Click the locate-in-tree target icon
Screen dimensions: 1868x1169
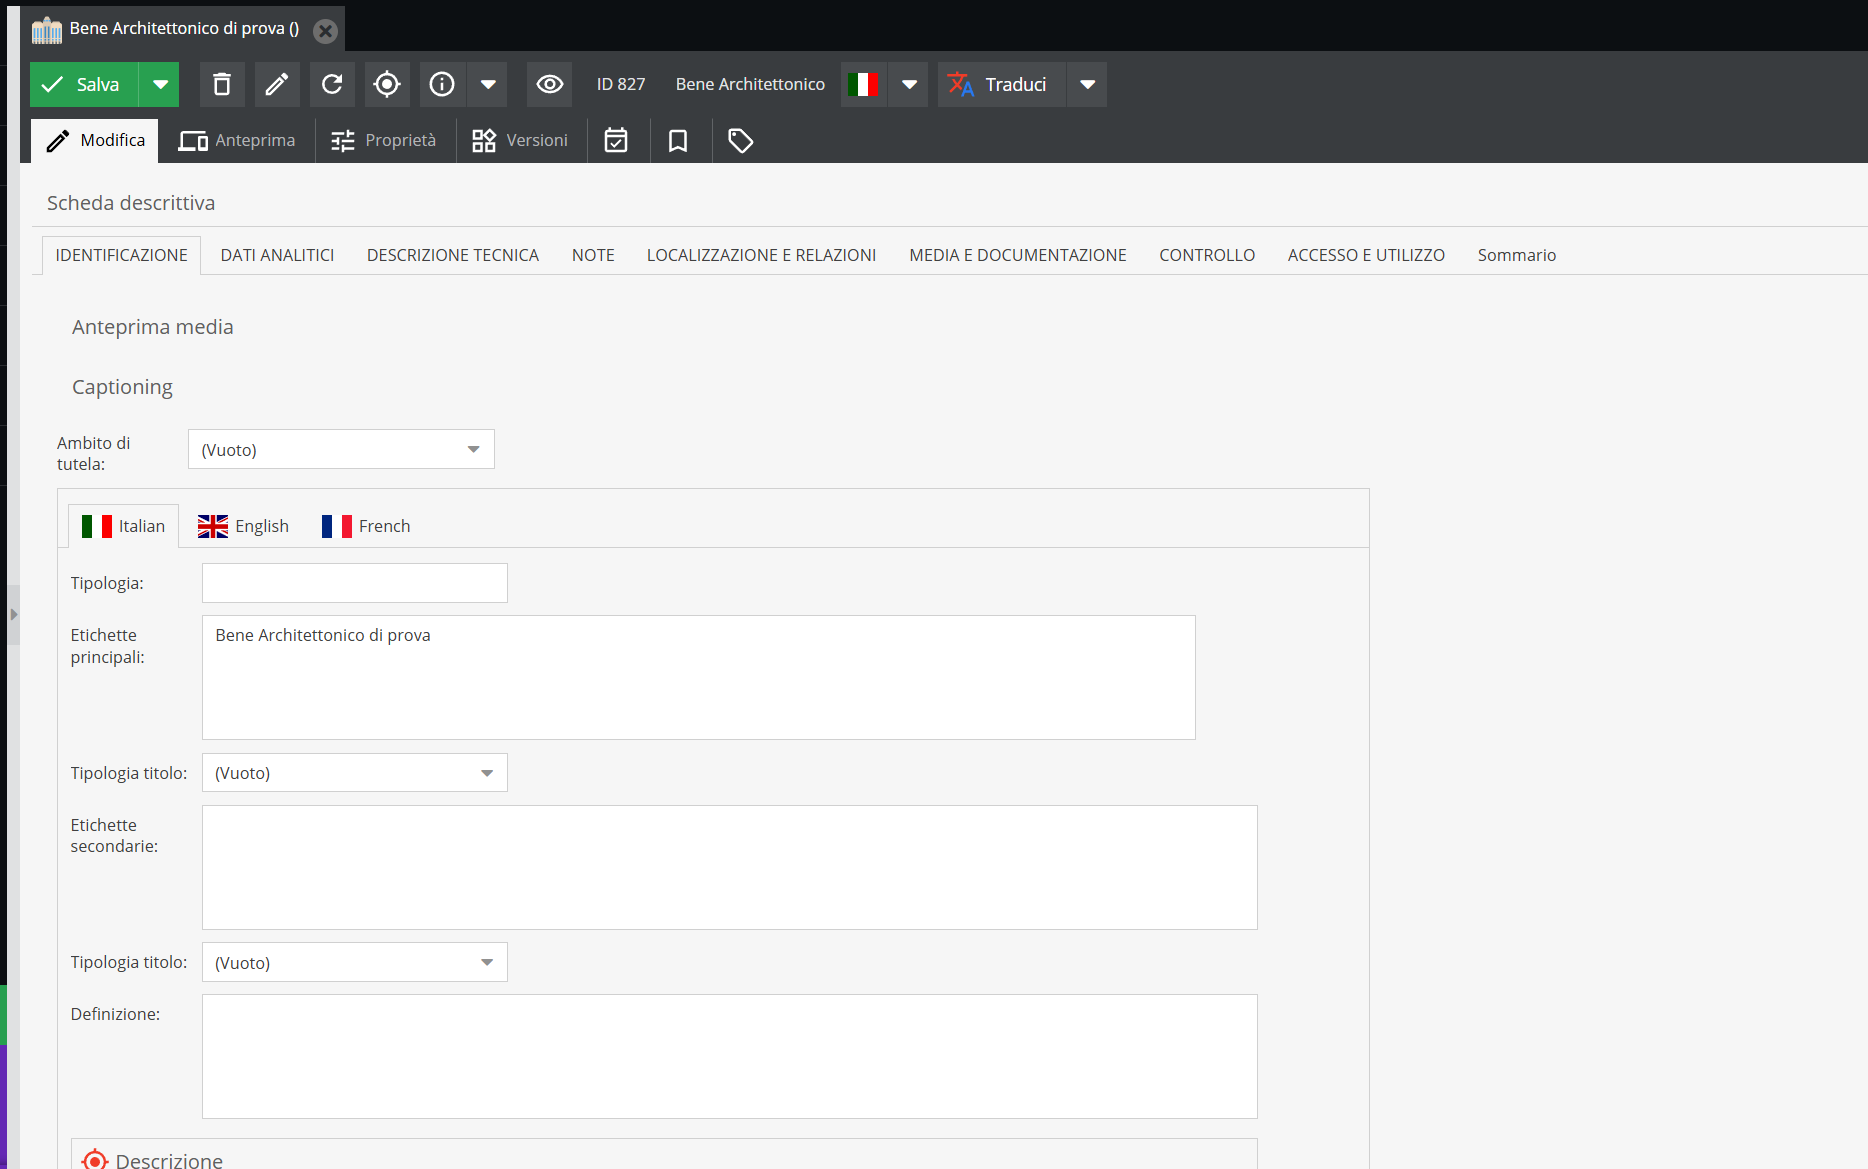pyautogui.click(x=387, y=84)
